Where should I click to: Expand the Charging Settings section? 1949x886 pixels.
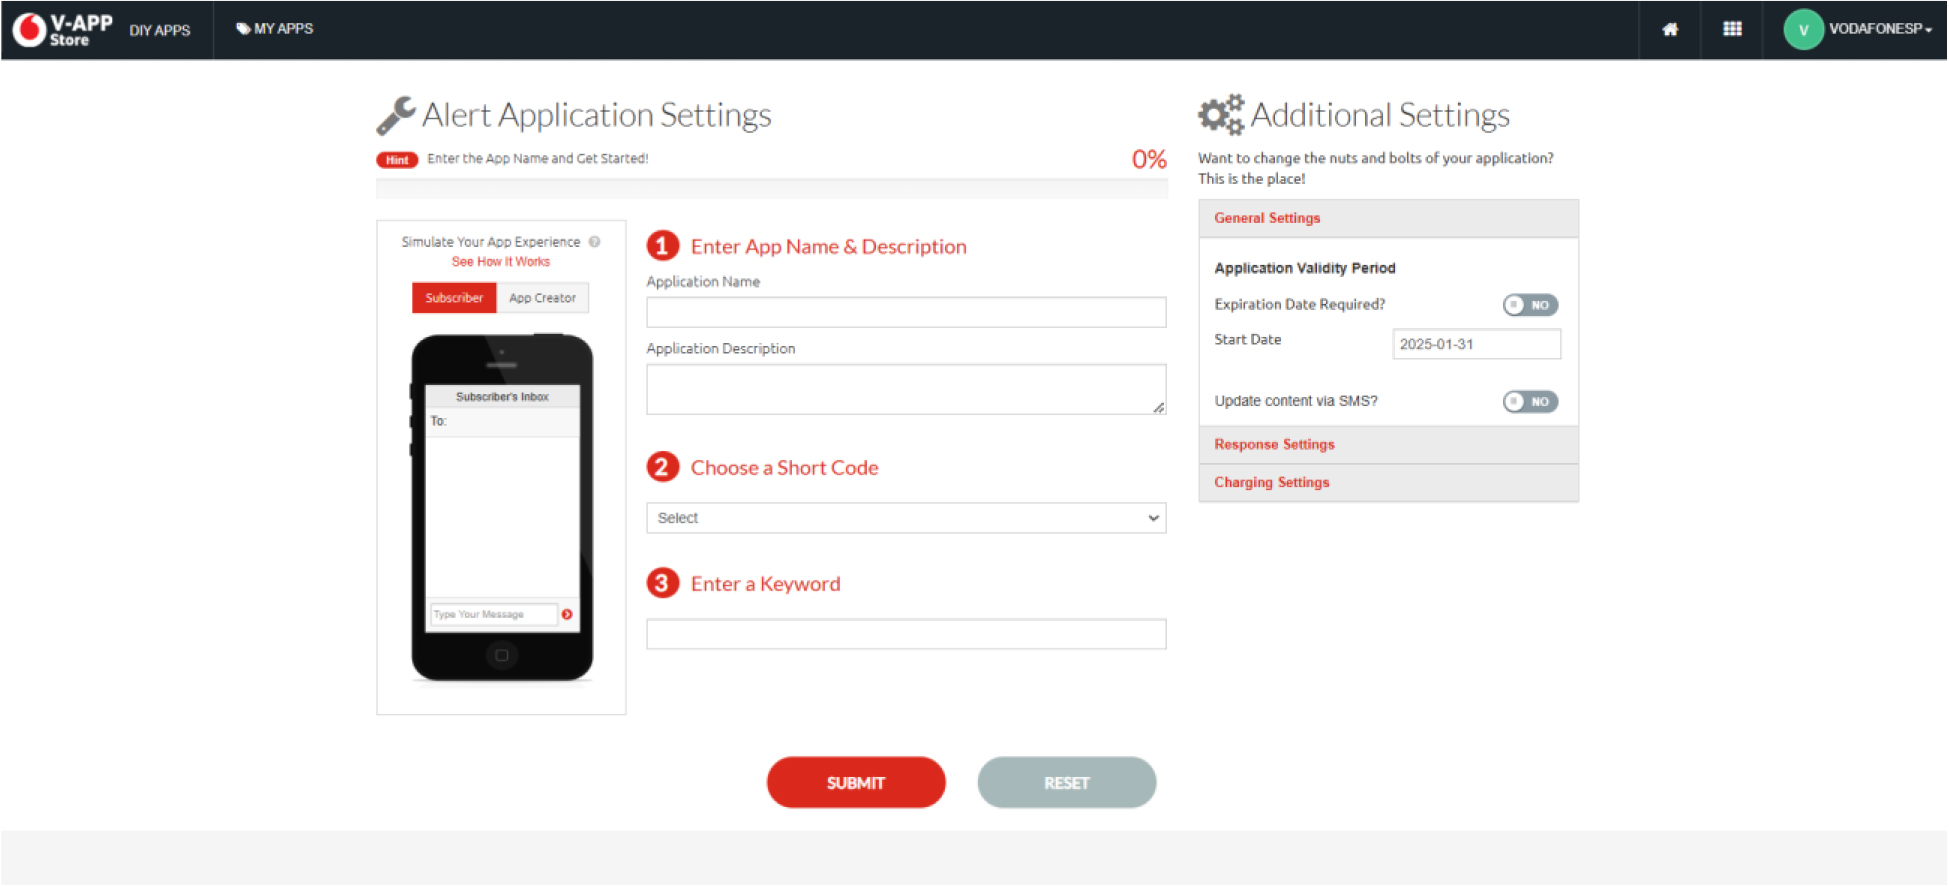coord(1388,483)
